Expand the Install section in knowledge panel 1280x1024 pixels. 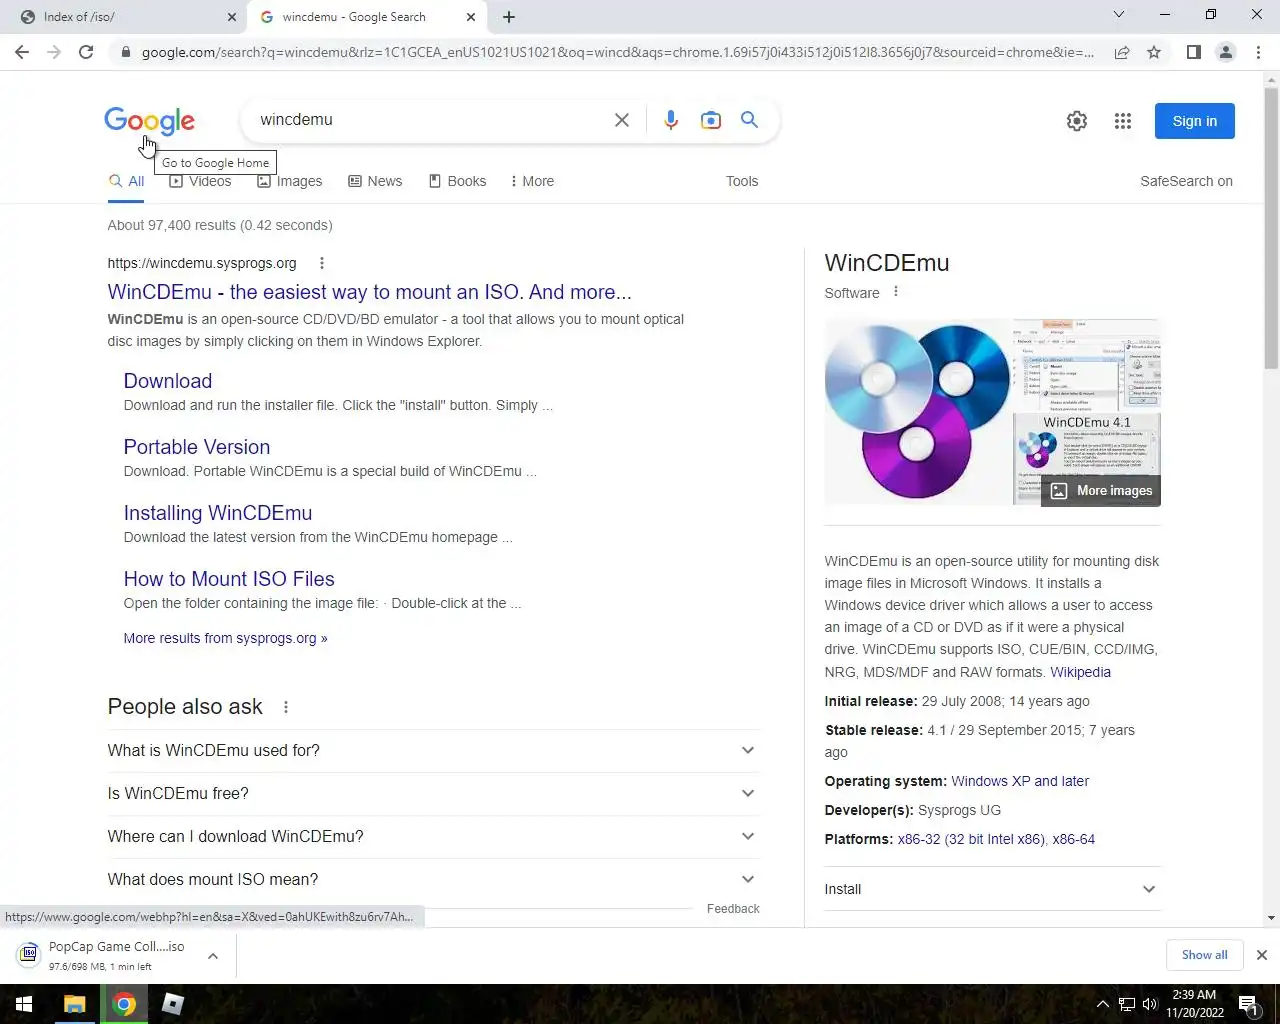pyautogui.click(x=992, y=889)
